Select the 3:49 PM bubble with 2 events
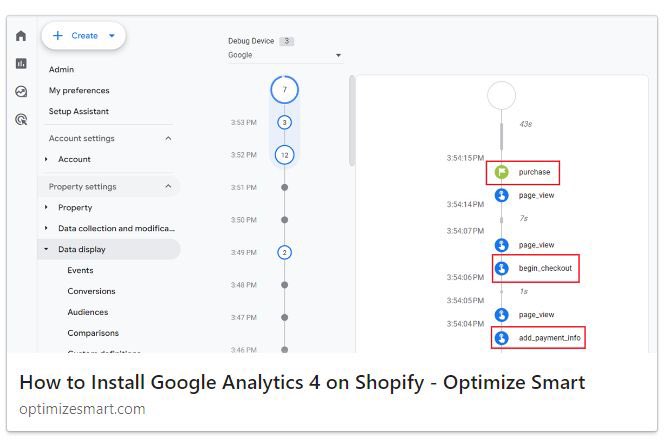Viewport: 664px width, 442px height. click(285, 253)
